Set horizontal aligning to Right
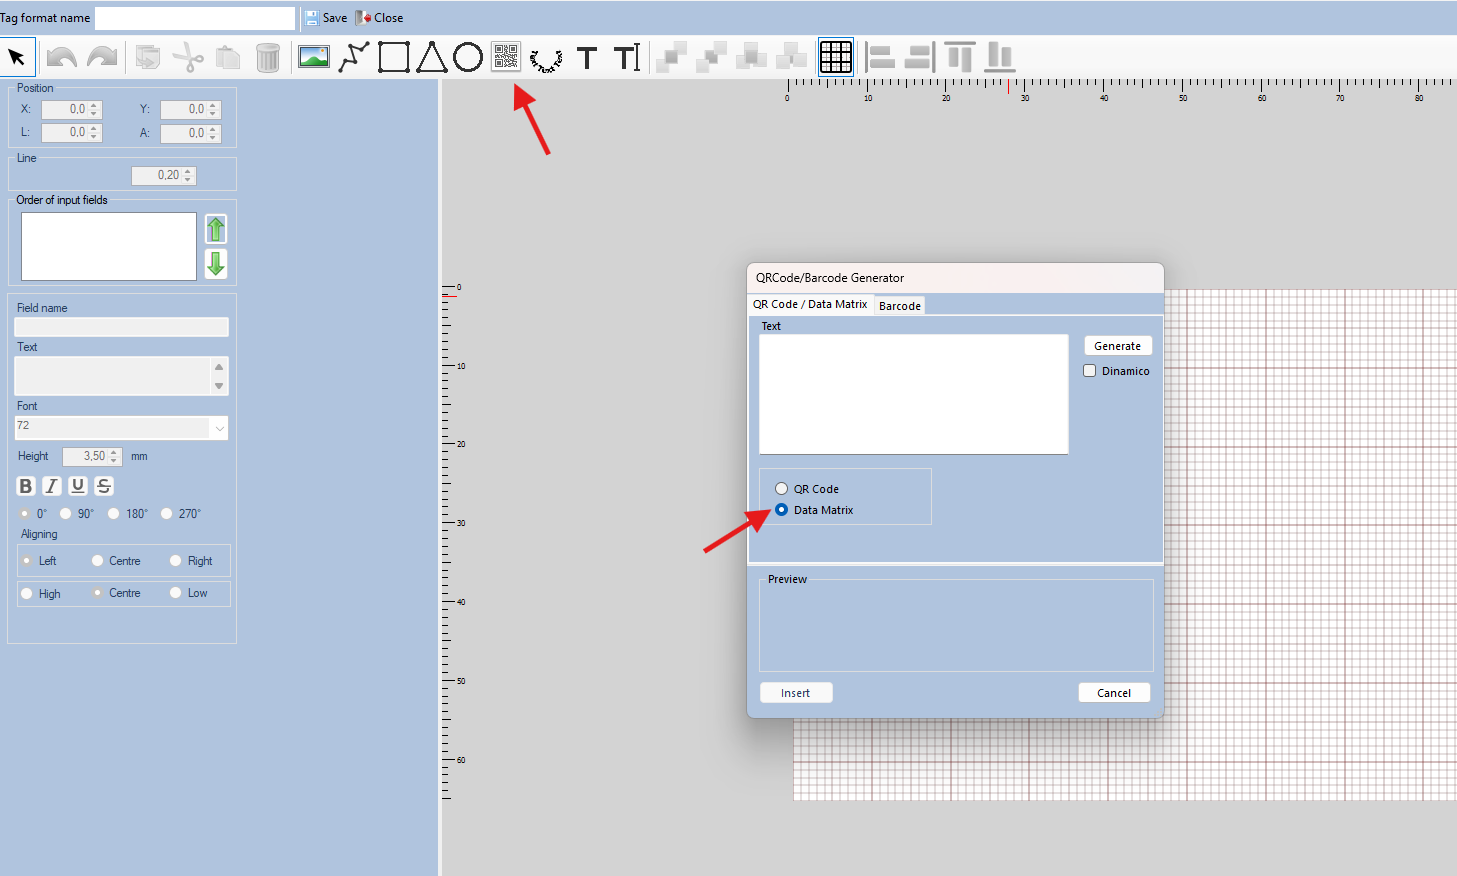The height and width of the screenshot is (876, 1457). click(176, 561)
